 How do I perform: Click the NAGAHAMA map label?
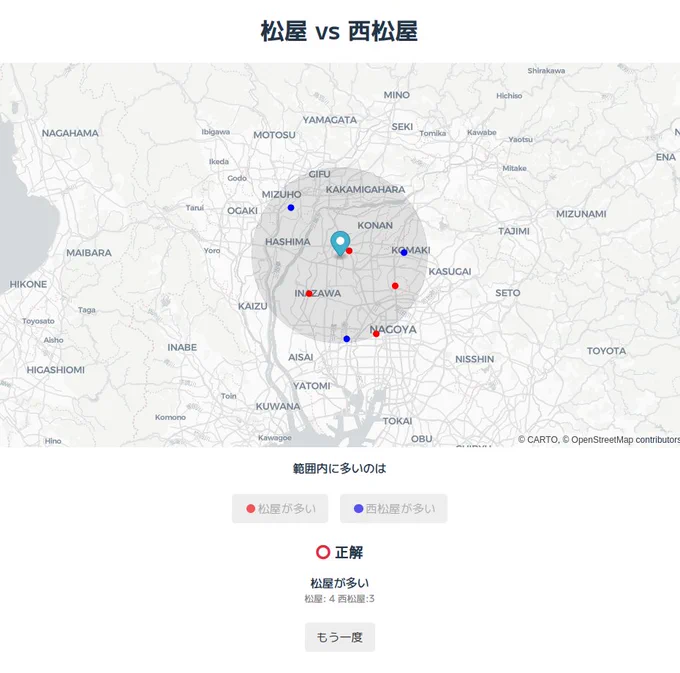pos(70,133)
